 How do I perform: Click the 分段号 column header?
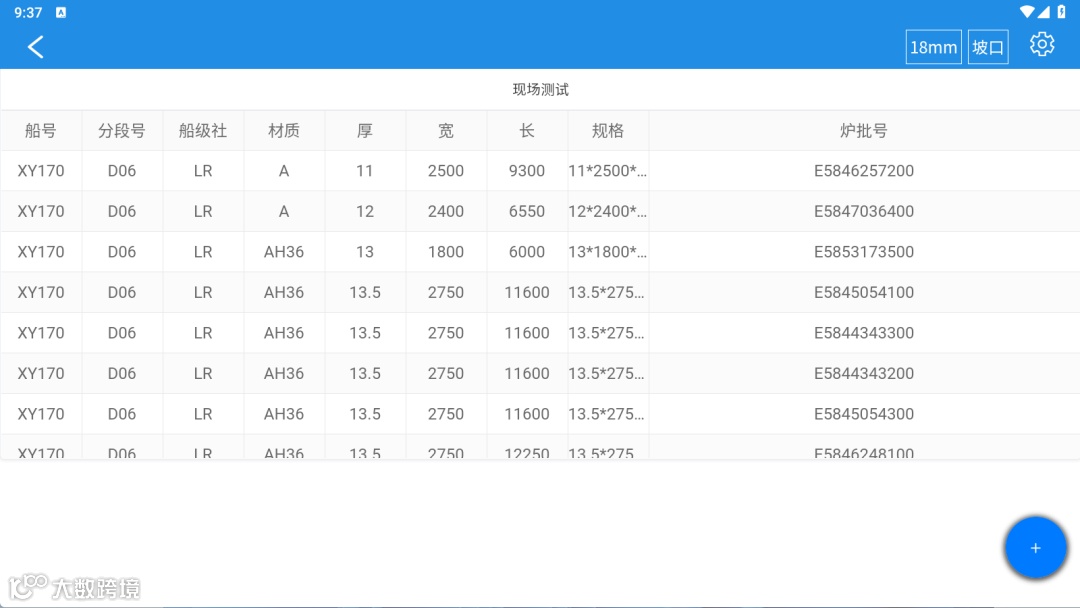[x=122, y=131]
